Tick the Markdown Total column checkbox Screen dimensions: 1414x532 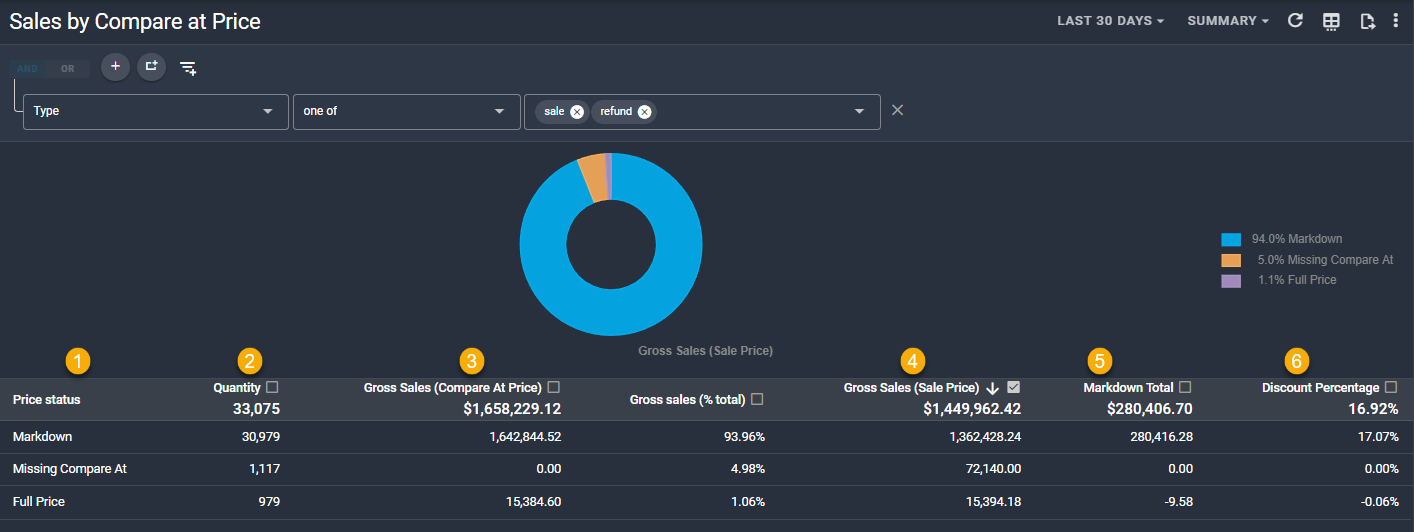[x=1185, y=387]
